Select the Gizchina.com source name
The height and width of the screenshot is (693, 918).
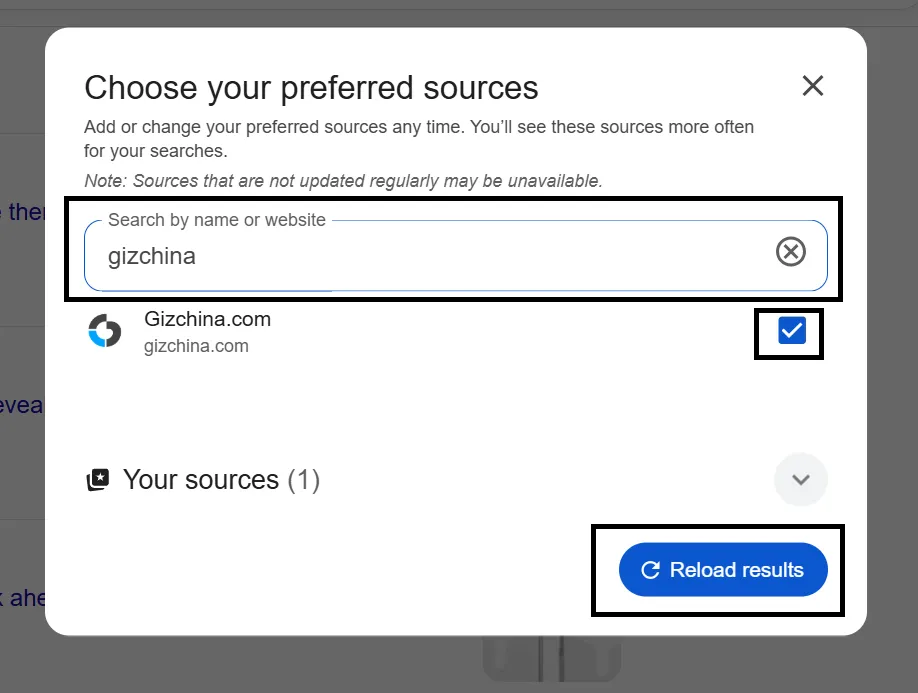tap(207, 320)
